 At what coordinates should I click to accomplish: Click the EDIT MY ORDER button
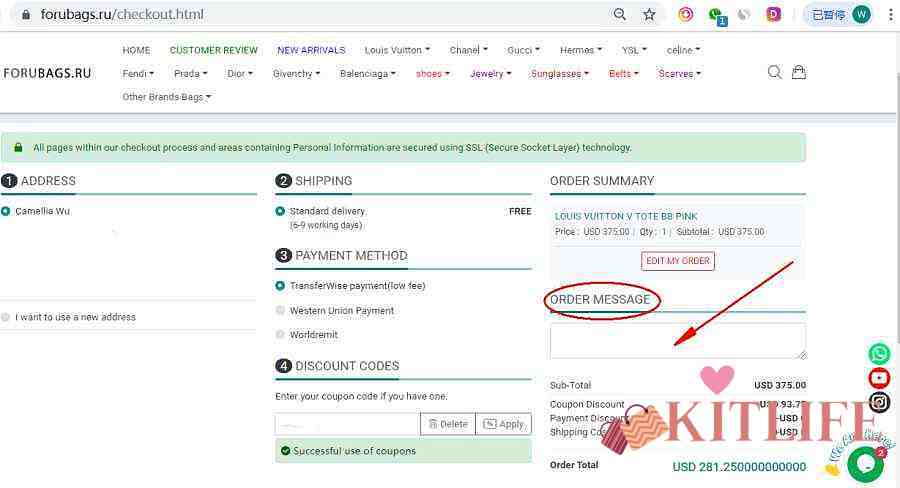point(678,261)
